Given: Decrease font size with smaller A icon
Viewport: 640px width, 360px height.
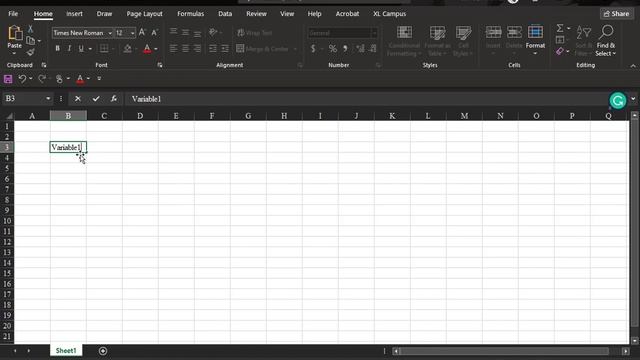Looking at the screenshot, I should 154,33.
